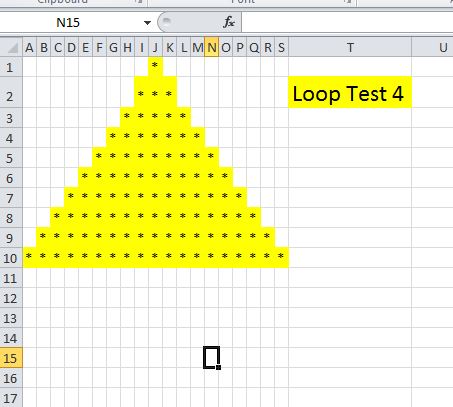The height and width of the screenshot is (407, 453).
Task: Select column U header
Action: (432, 48)
